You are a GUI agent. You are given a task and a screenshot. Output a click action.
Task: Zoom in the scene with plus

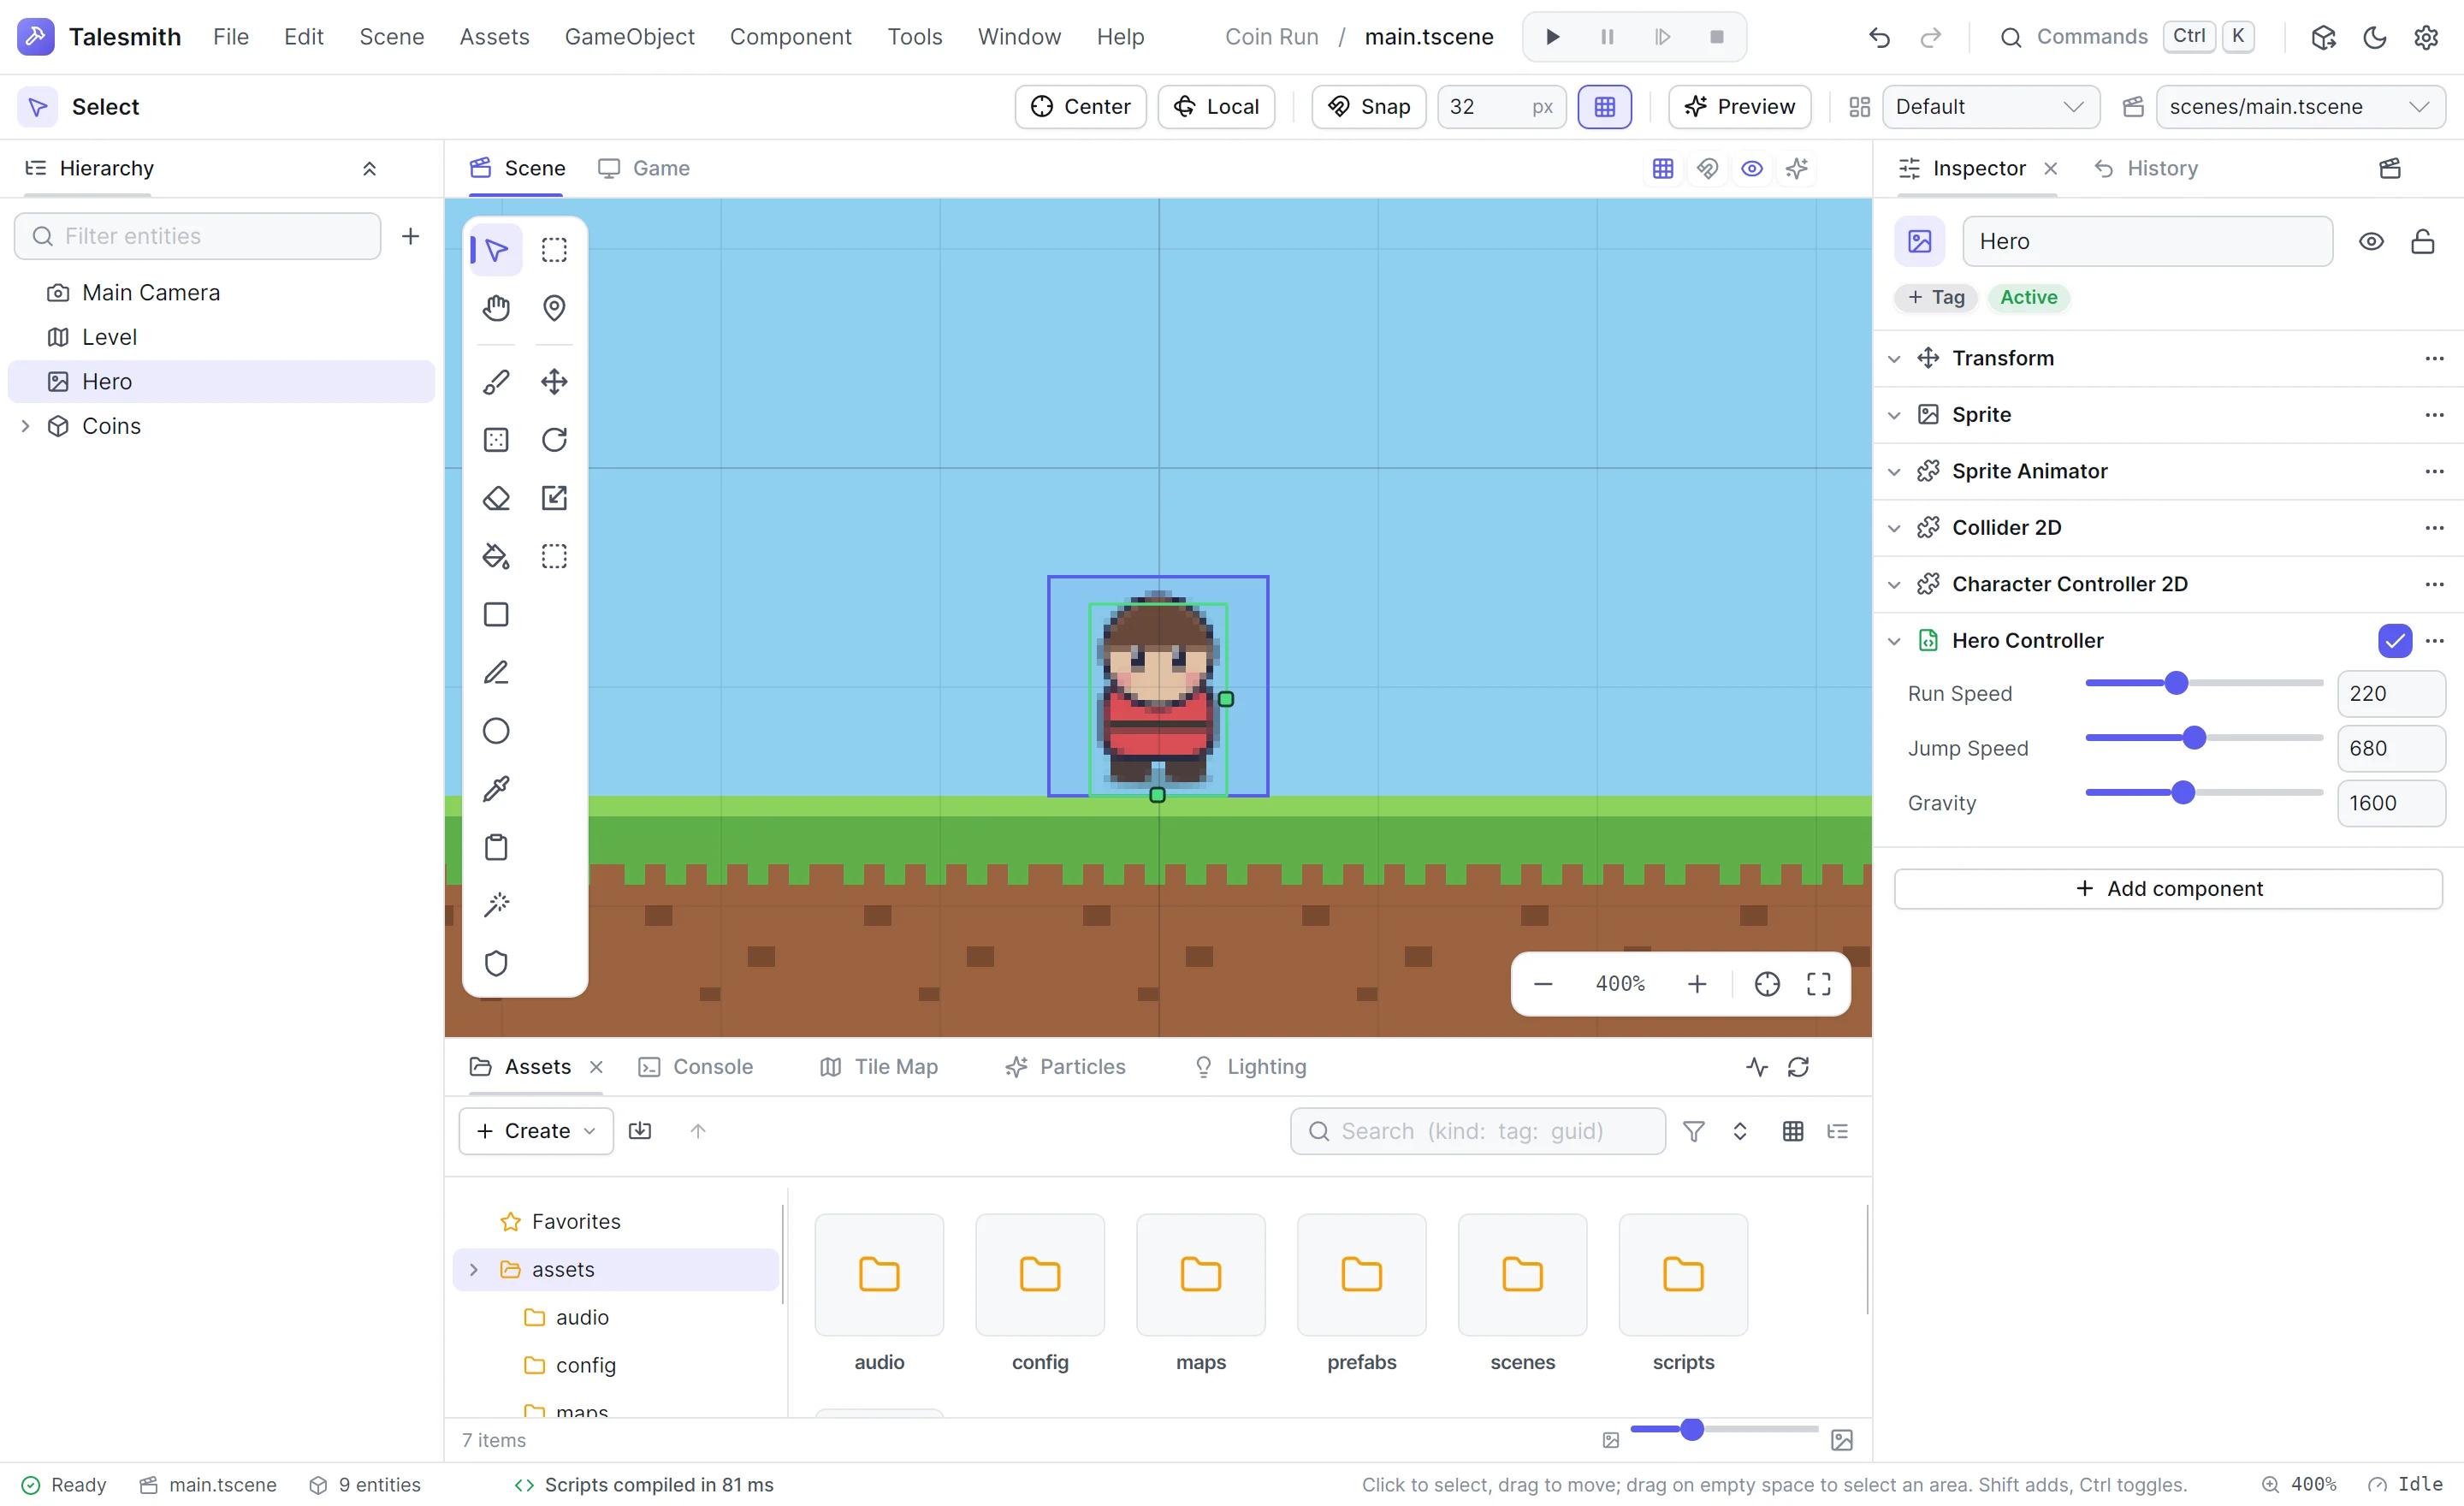(x=1697, y=984)
